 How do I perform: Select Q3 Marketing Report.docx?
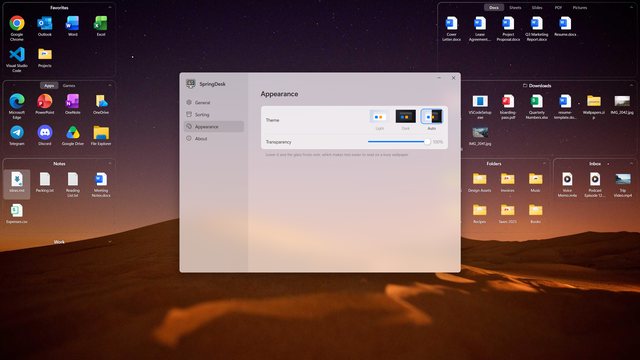[537, 28]
